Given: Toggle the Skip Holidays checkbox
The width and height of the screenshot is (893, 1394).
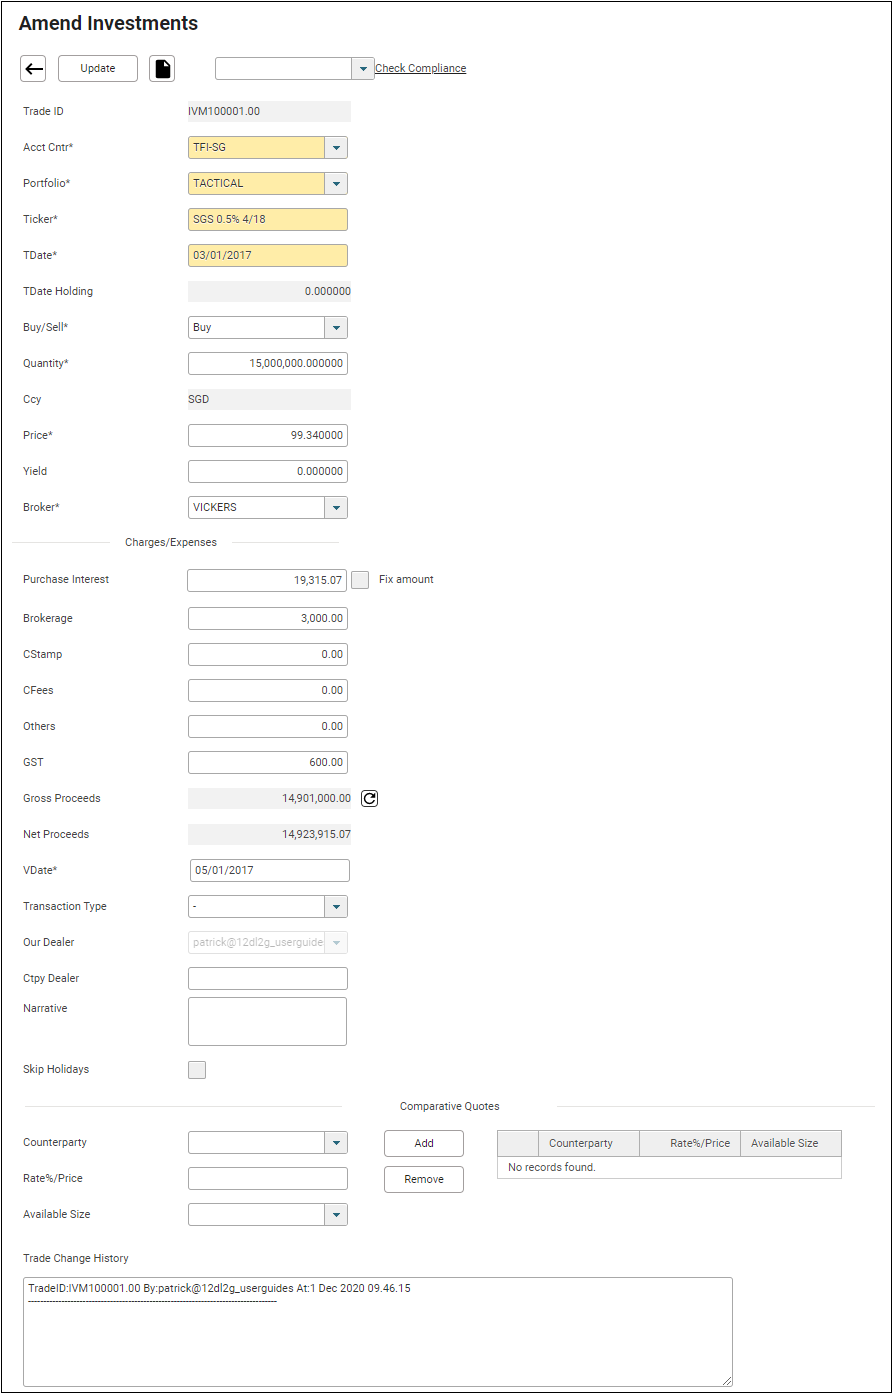Looking at the screenshot, I should (x=197, y=1070).
